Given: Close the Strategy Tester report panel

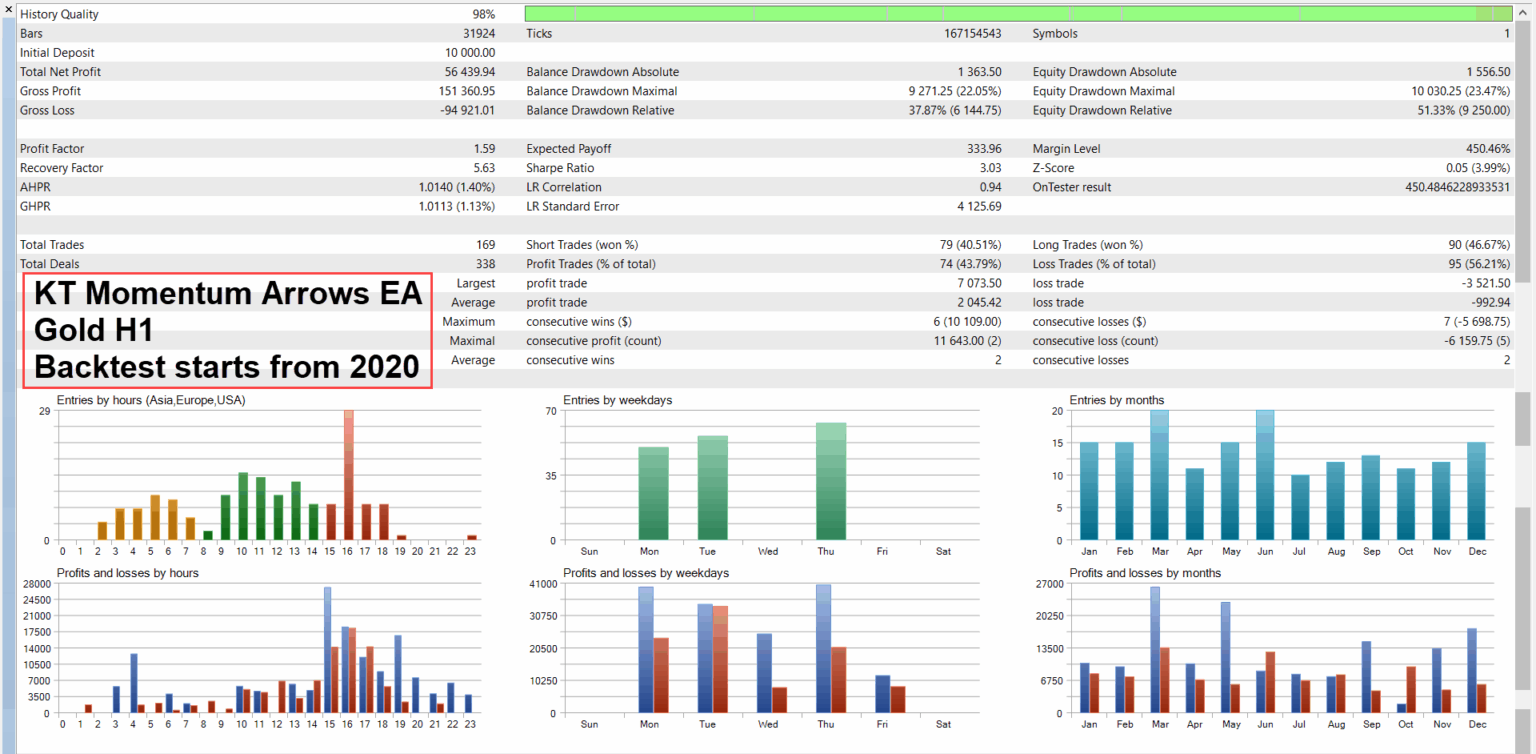Looking at the screenshot, I should pyautogui.click(x=8, y=8).
